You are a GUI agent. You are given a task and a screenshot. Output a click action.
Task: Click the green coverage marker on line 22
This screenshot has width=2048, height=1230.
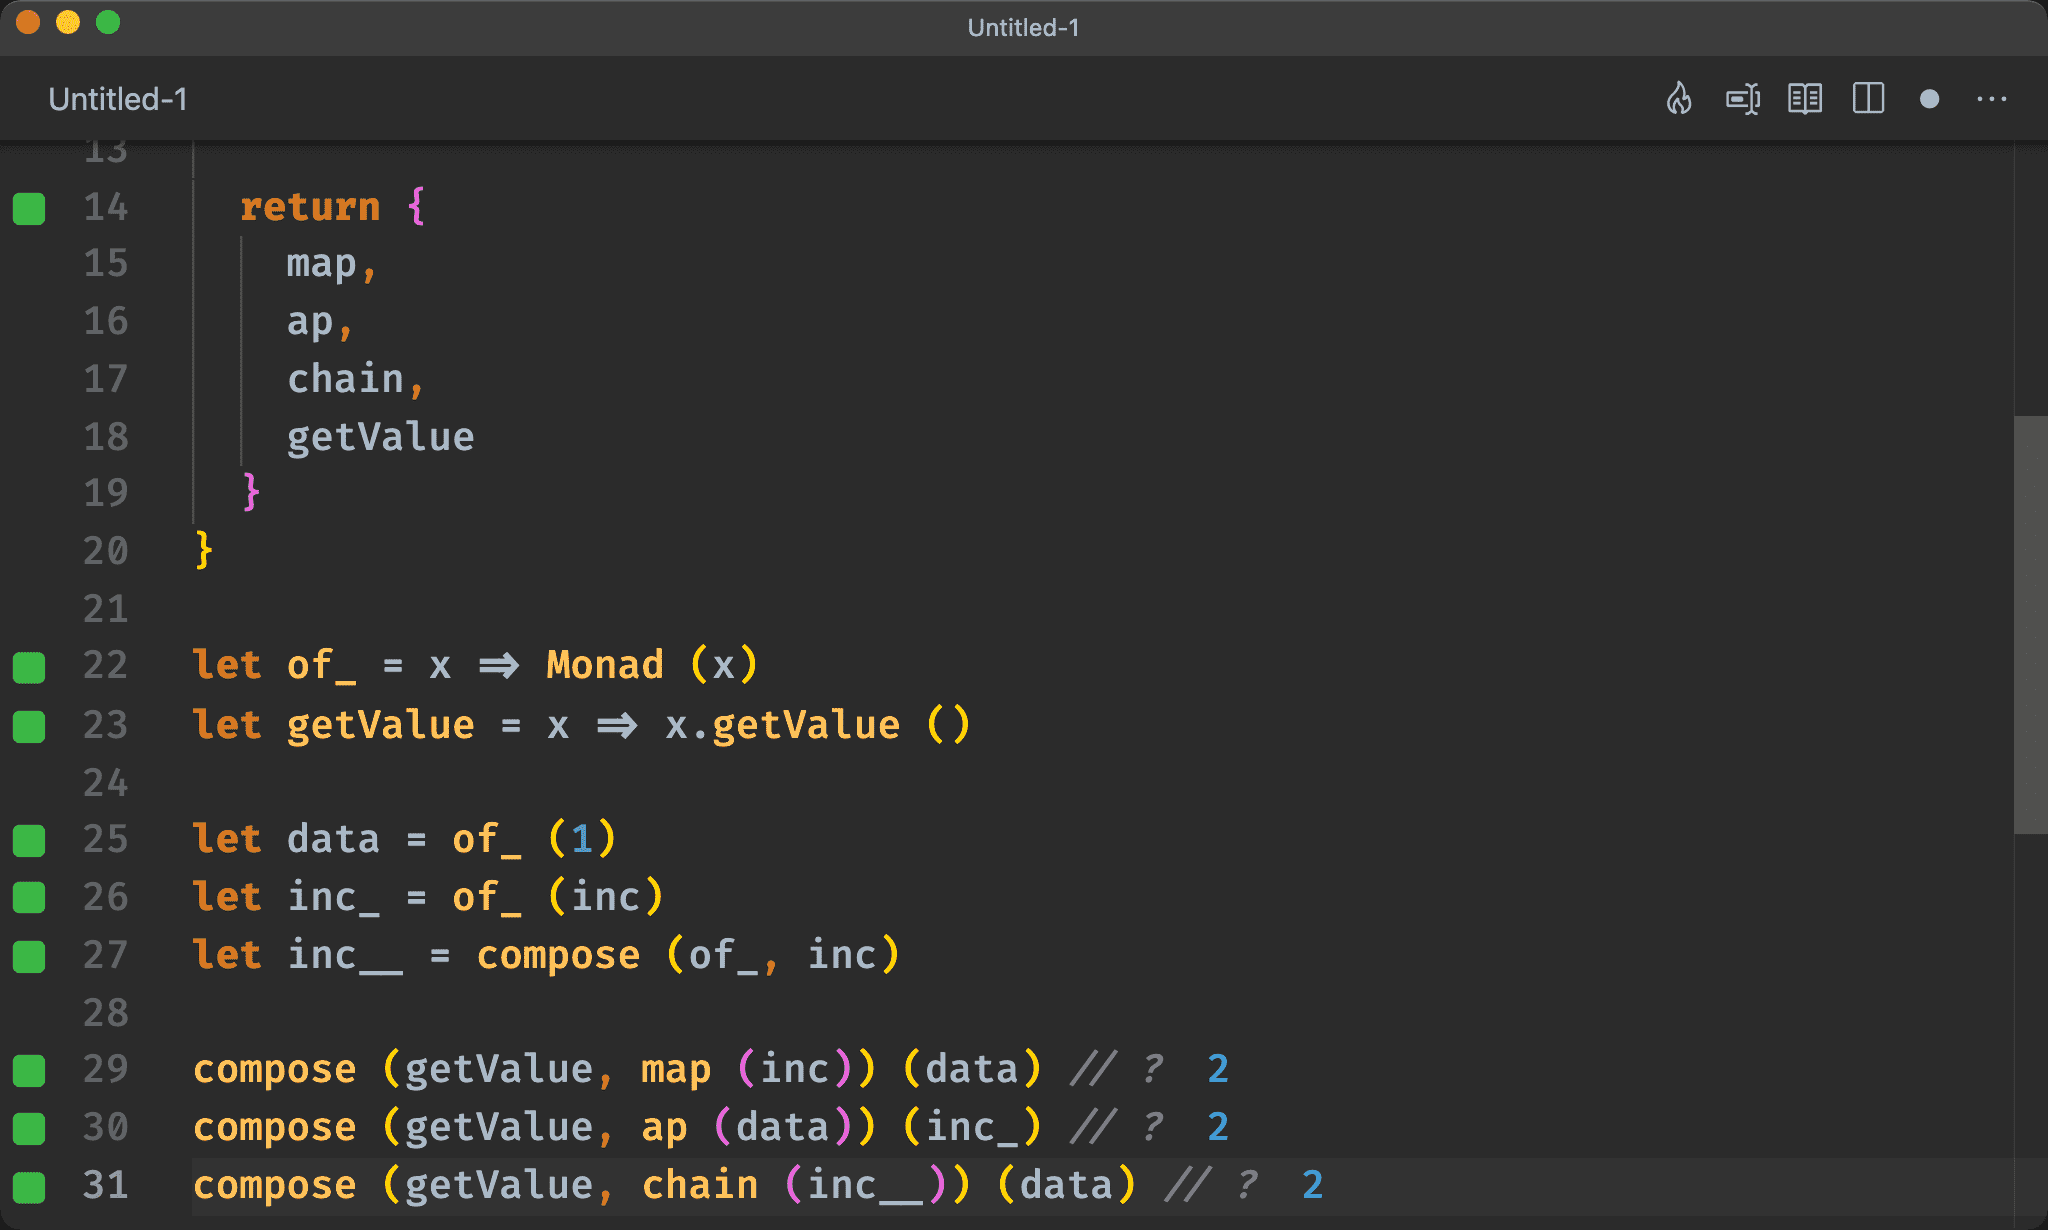(29, 666)
